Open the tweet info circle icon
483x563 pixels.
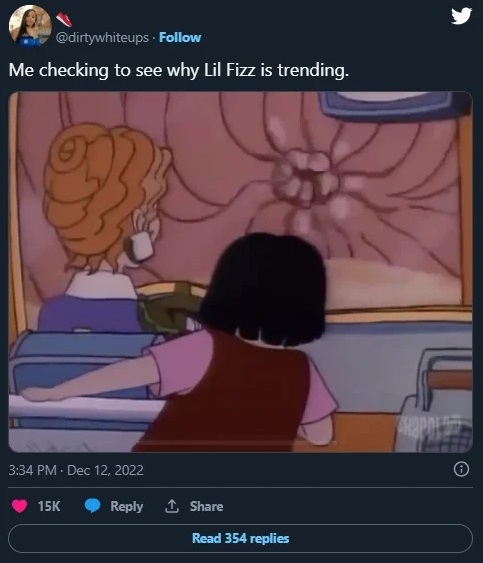click(x=461, y=469)
